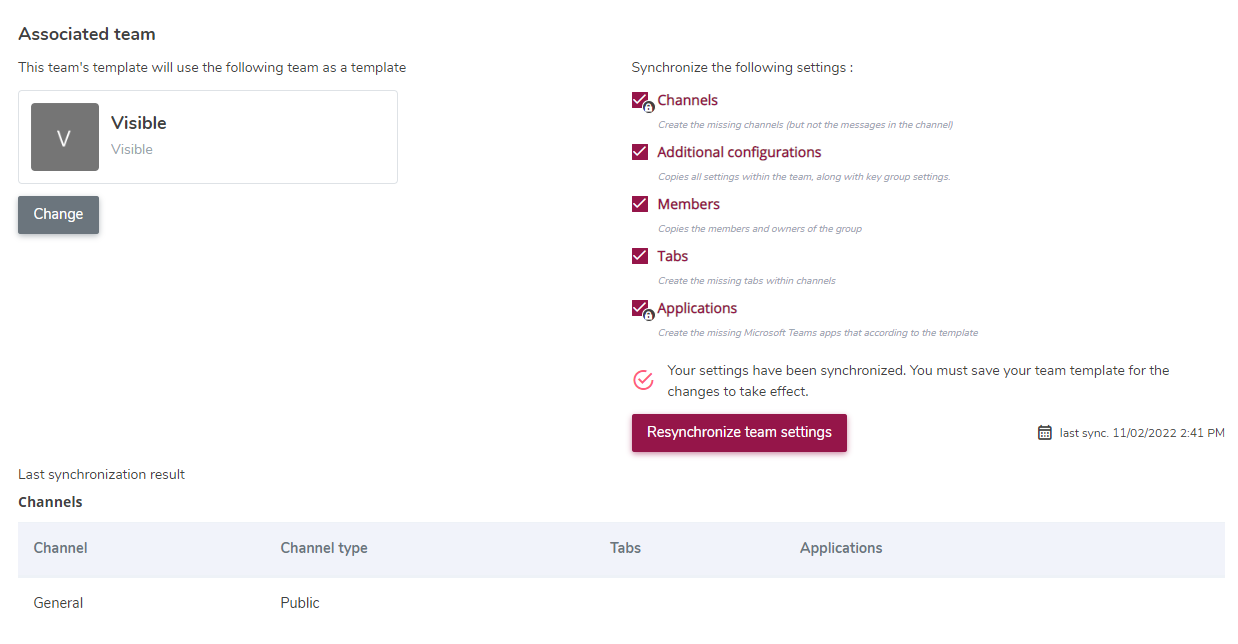The image size is (1238, 644).
Task: Toggle the Tabs sync checkbox
Action: pyautogui.click(x=640, y=256)
